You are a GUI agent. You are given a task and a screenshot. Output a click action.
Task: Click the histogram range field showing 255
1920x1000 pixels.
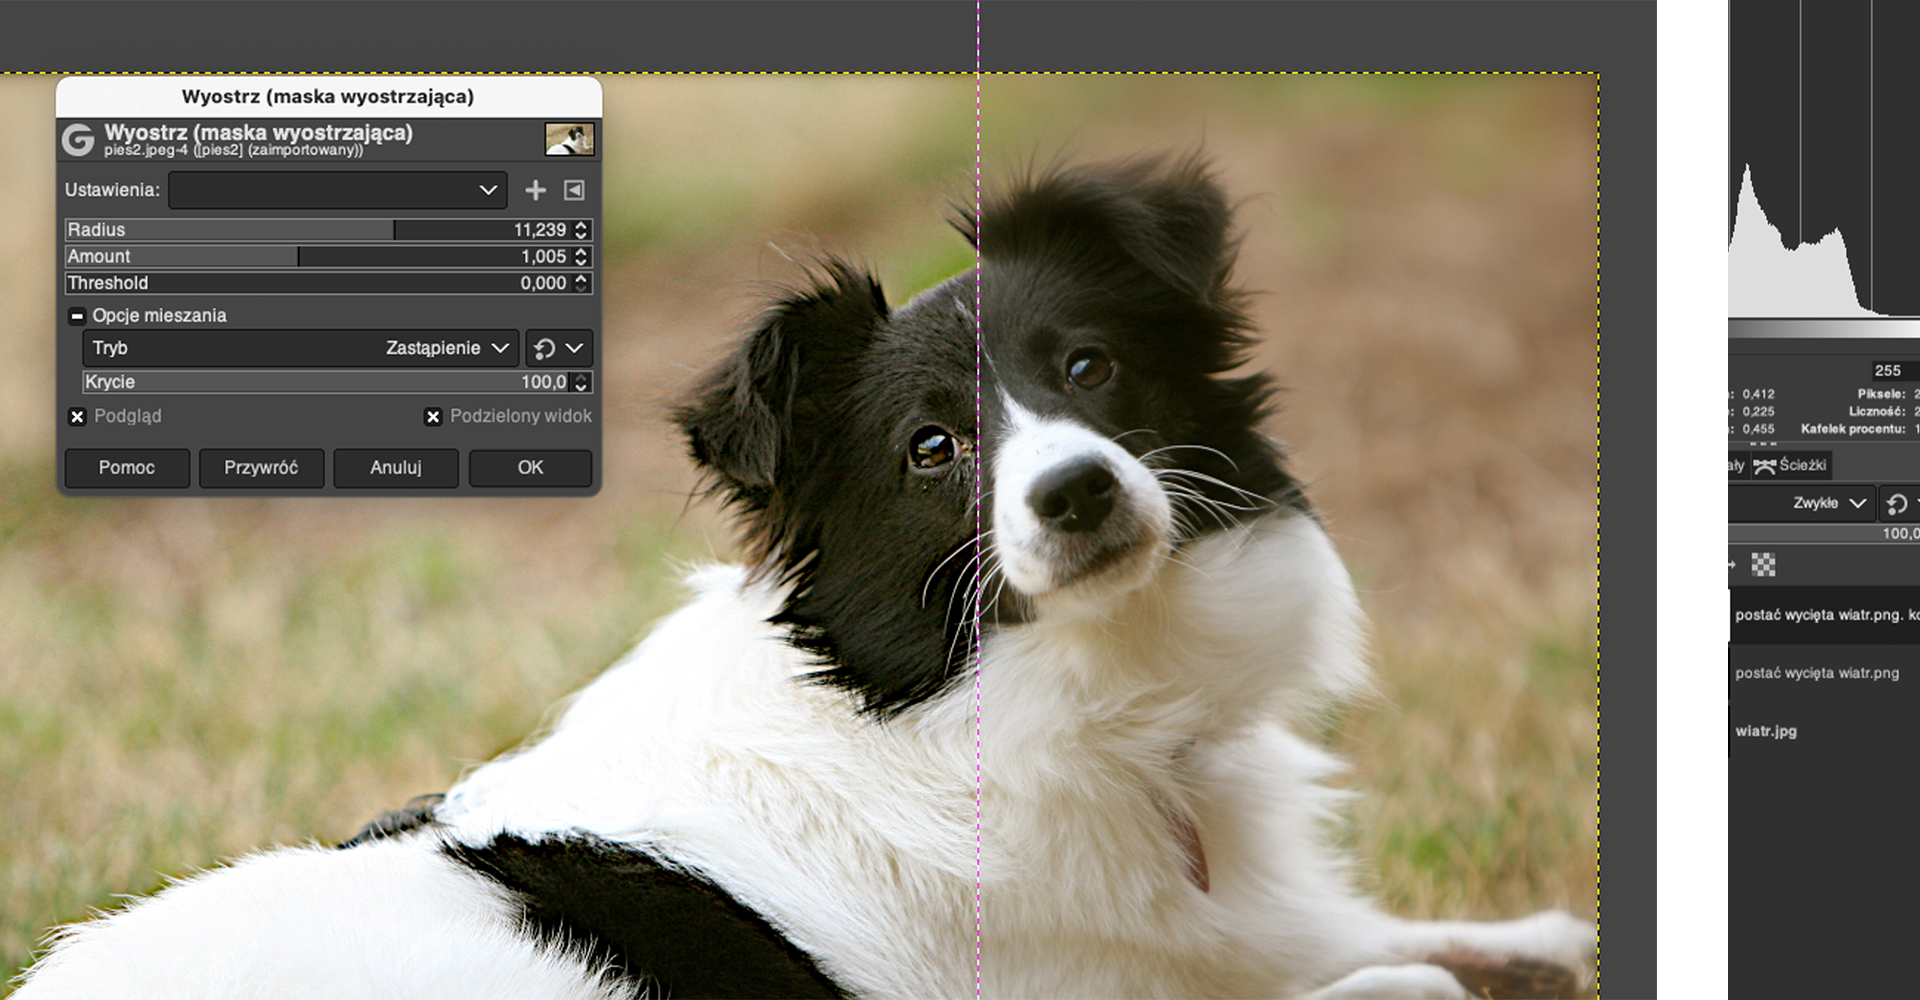coord(1894,370)
